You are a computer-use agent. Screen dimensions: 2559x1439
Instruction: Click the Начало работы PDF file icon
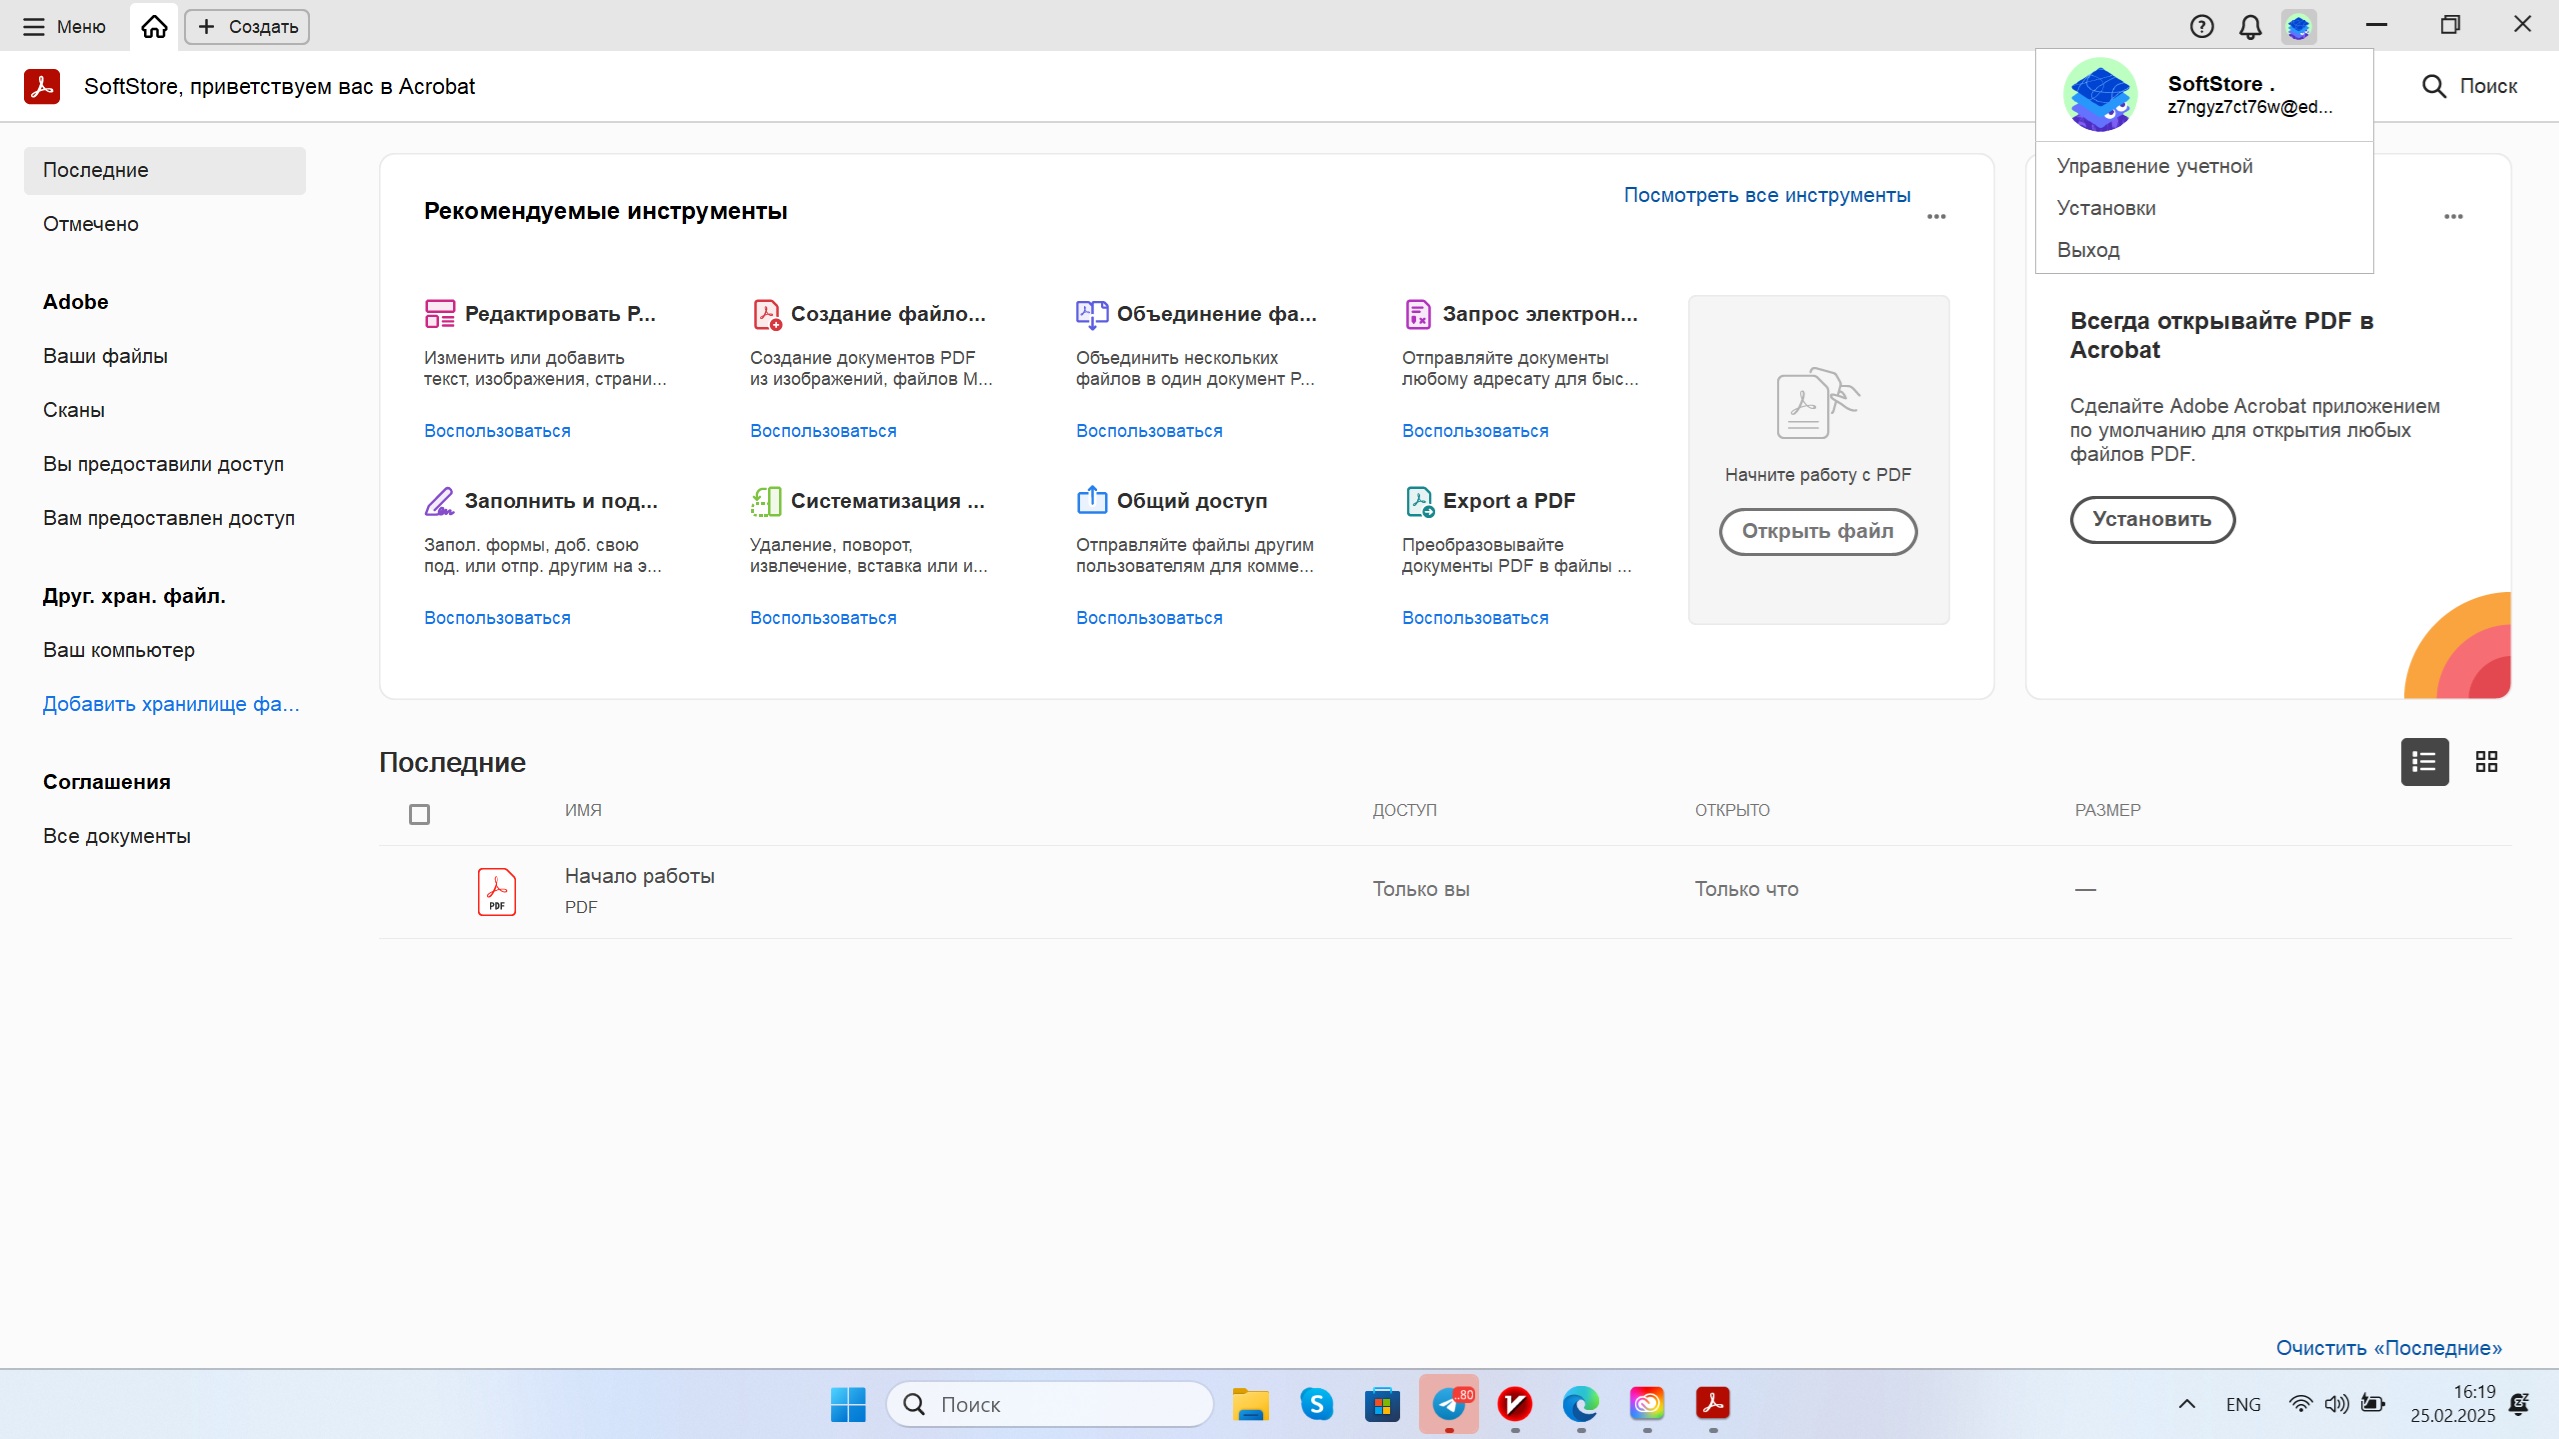497,891
